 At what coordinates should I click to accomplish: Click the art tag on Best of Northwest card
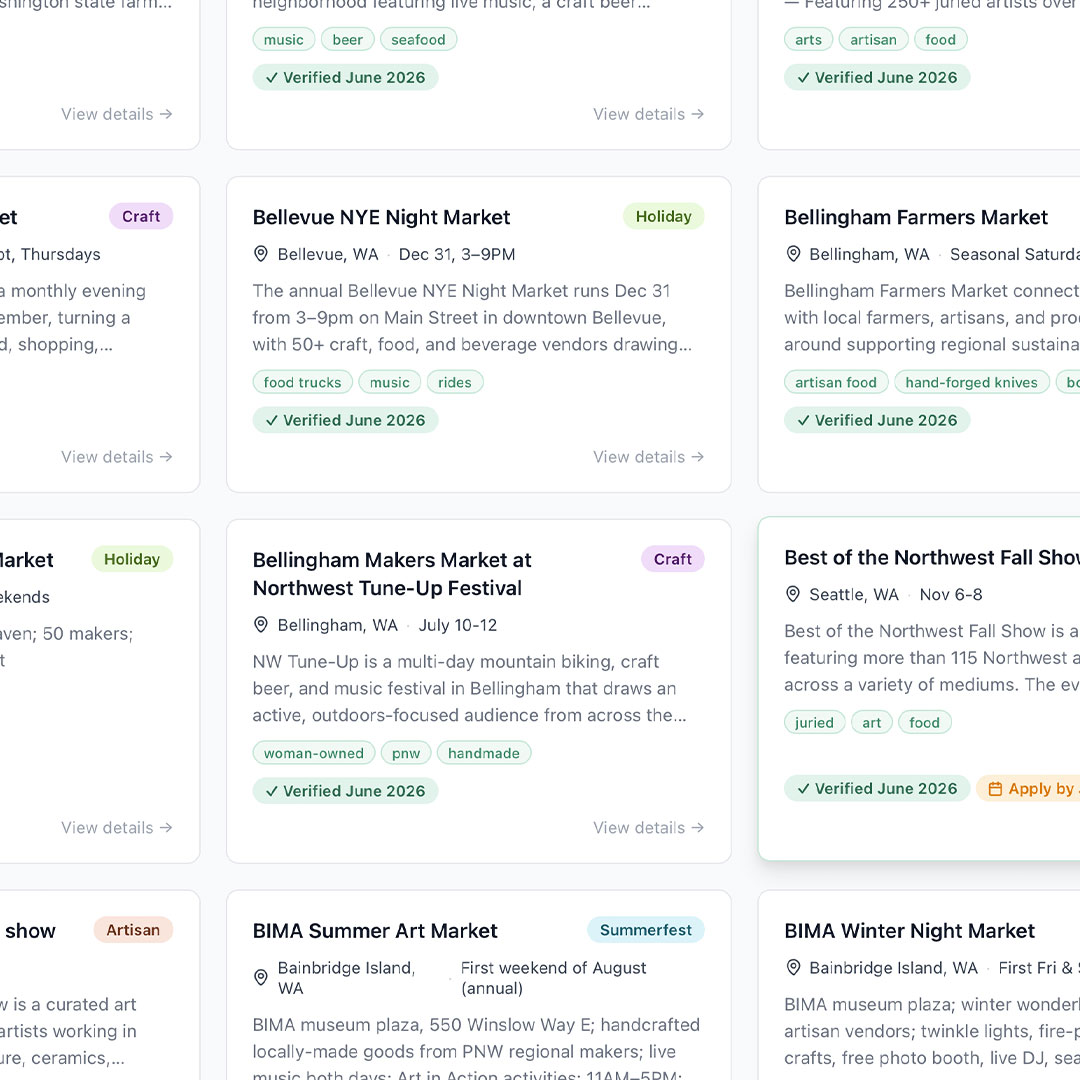(x=871, y=723)
